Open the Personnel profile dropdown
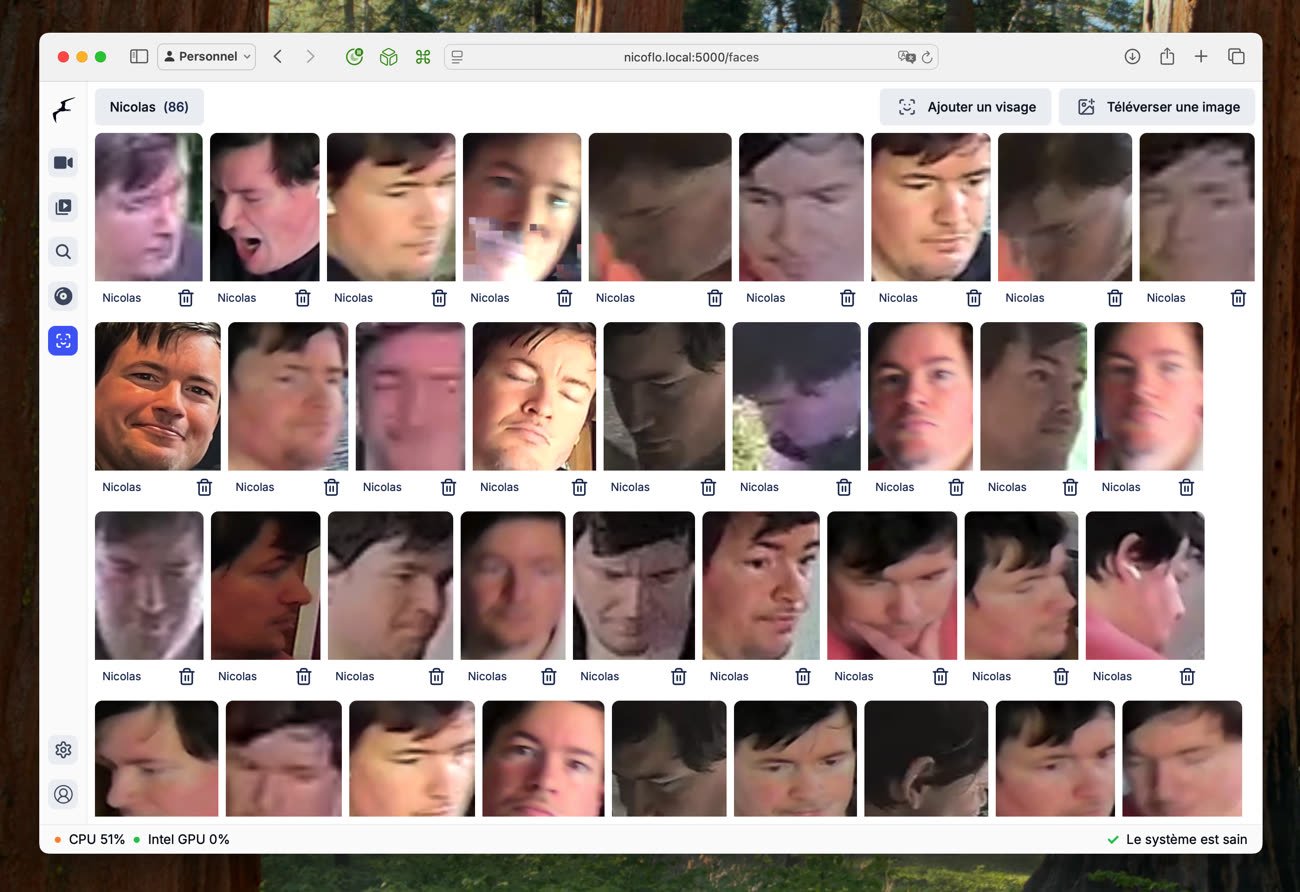The height and width of the screenshot is (892, 1300). pyautogui.click(x=207, y=57)
